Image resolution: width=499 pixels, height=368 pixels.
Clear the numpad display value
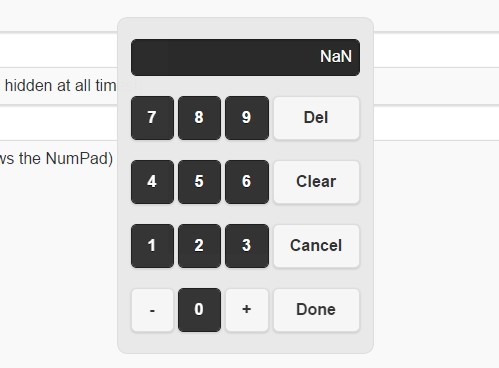[316, 182]
